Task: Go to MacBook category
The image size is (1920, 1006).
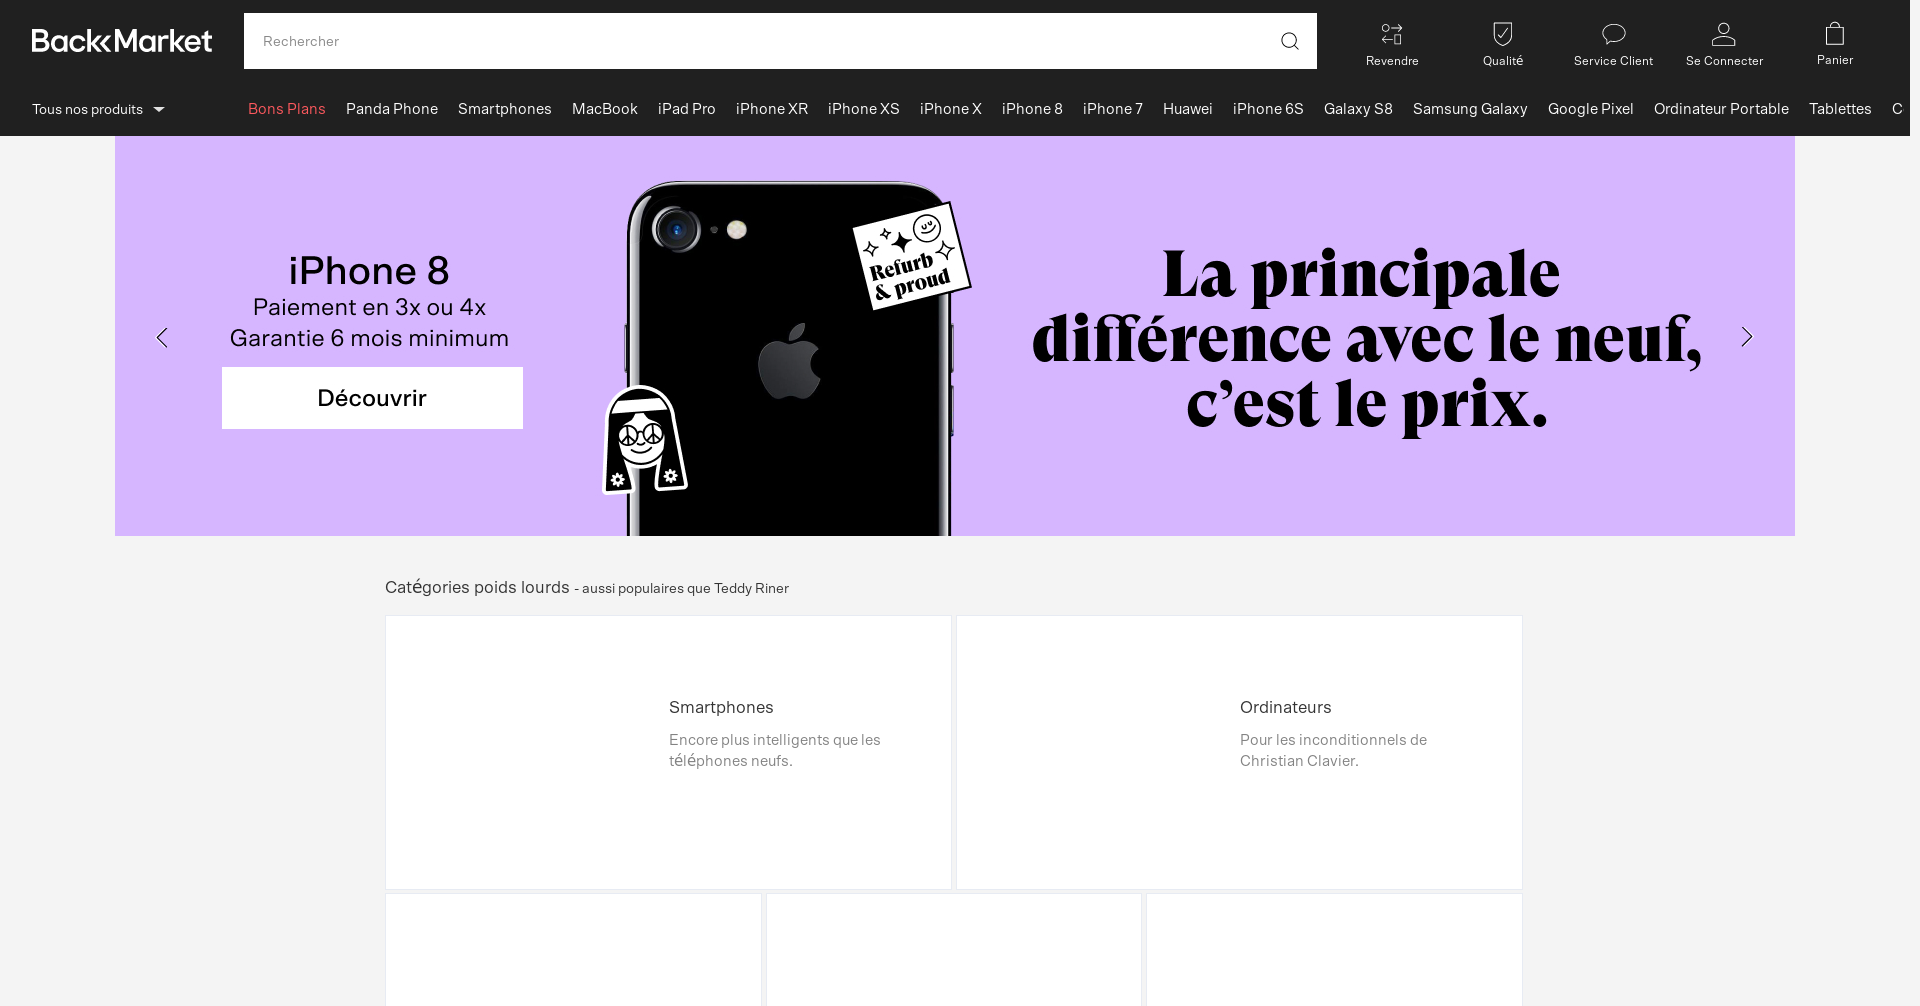Action: pos(604,109)
